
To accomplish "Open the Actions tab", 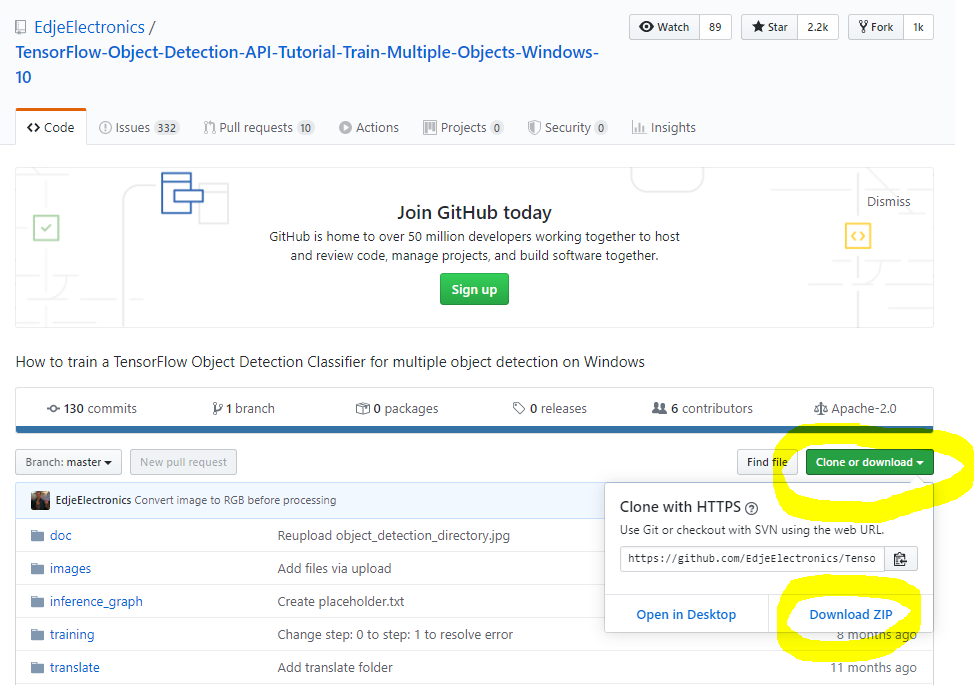I will click(369, 127).
